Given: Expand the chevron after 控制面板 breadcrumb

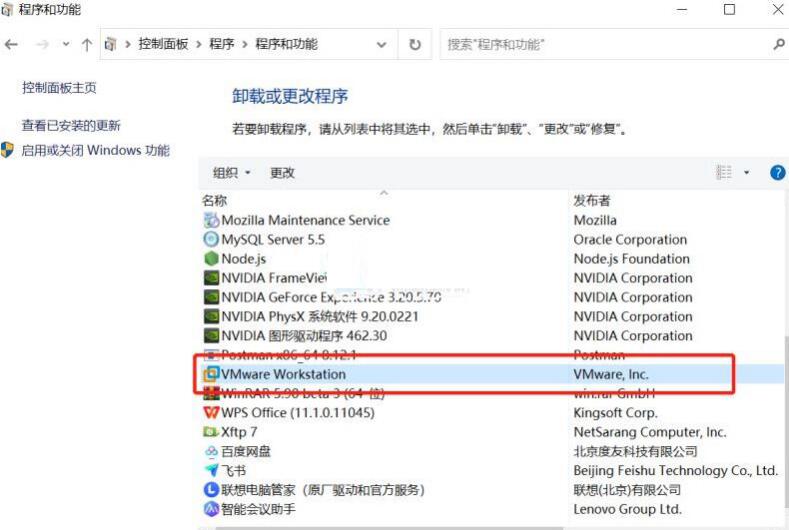Looking at the screenshot, I should click(x=199, y=45).
